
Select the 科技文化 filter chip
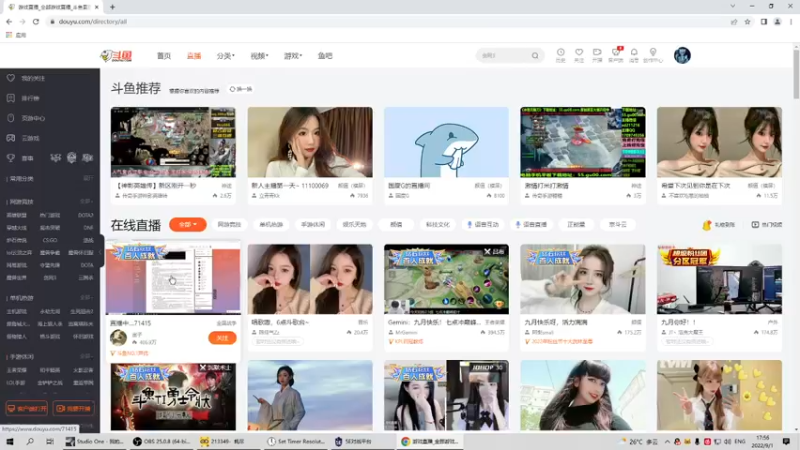[438, 224]
